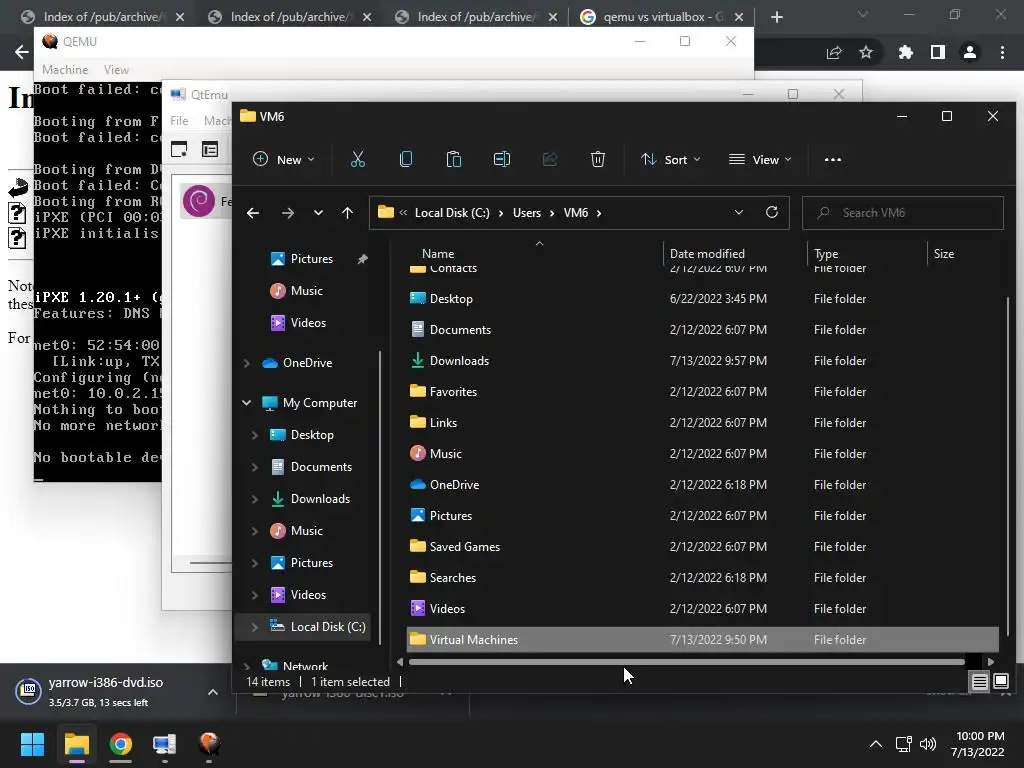Click the Delete trash icon in Explorer
The image size is (1024, 768).
click(598, 159)
